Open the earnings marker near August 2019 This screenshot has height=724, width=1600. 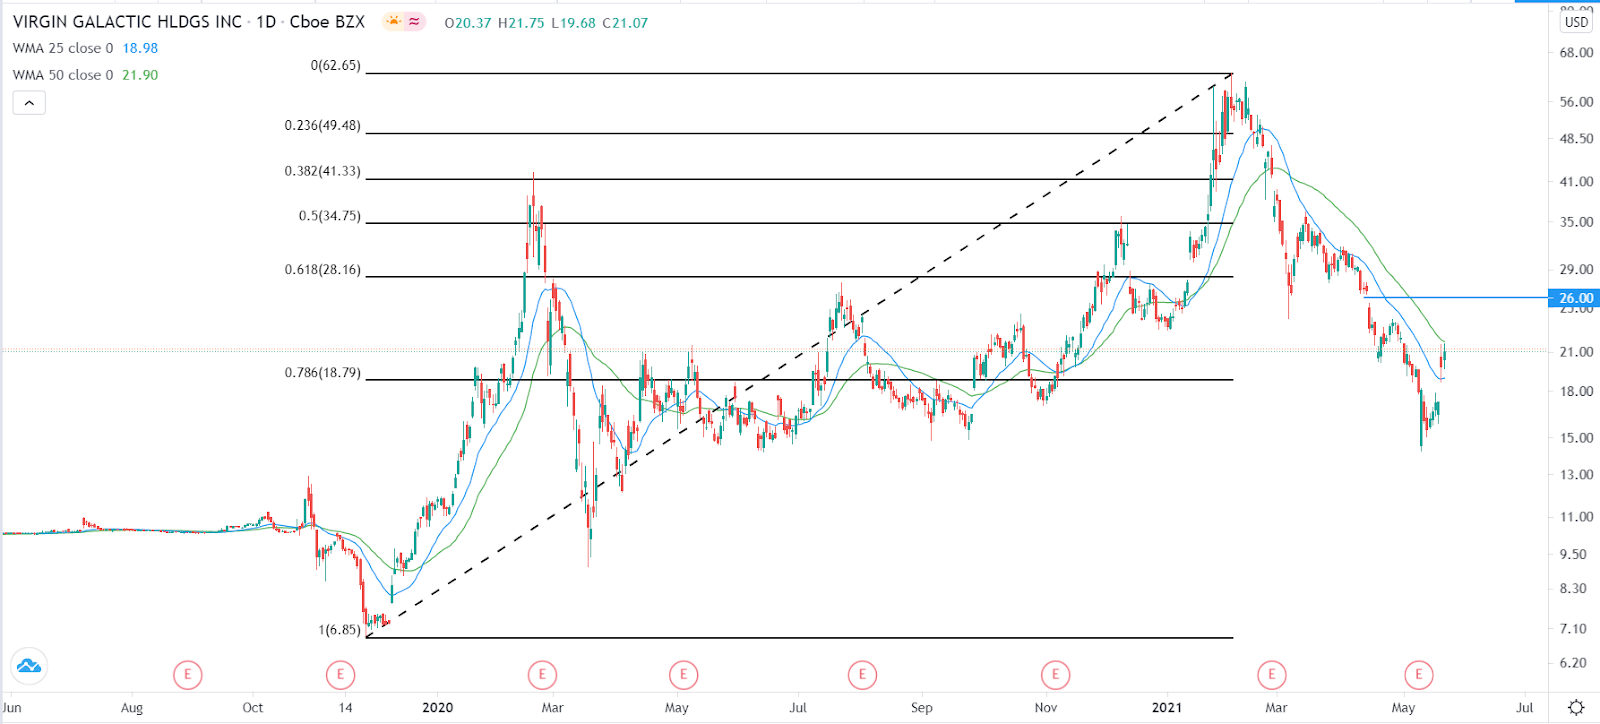[187, 675]
